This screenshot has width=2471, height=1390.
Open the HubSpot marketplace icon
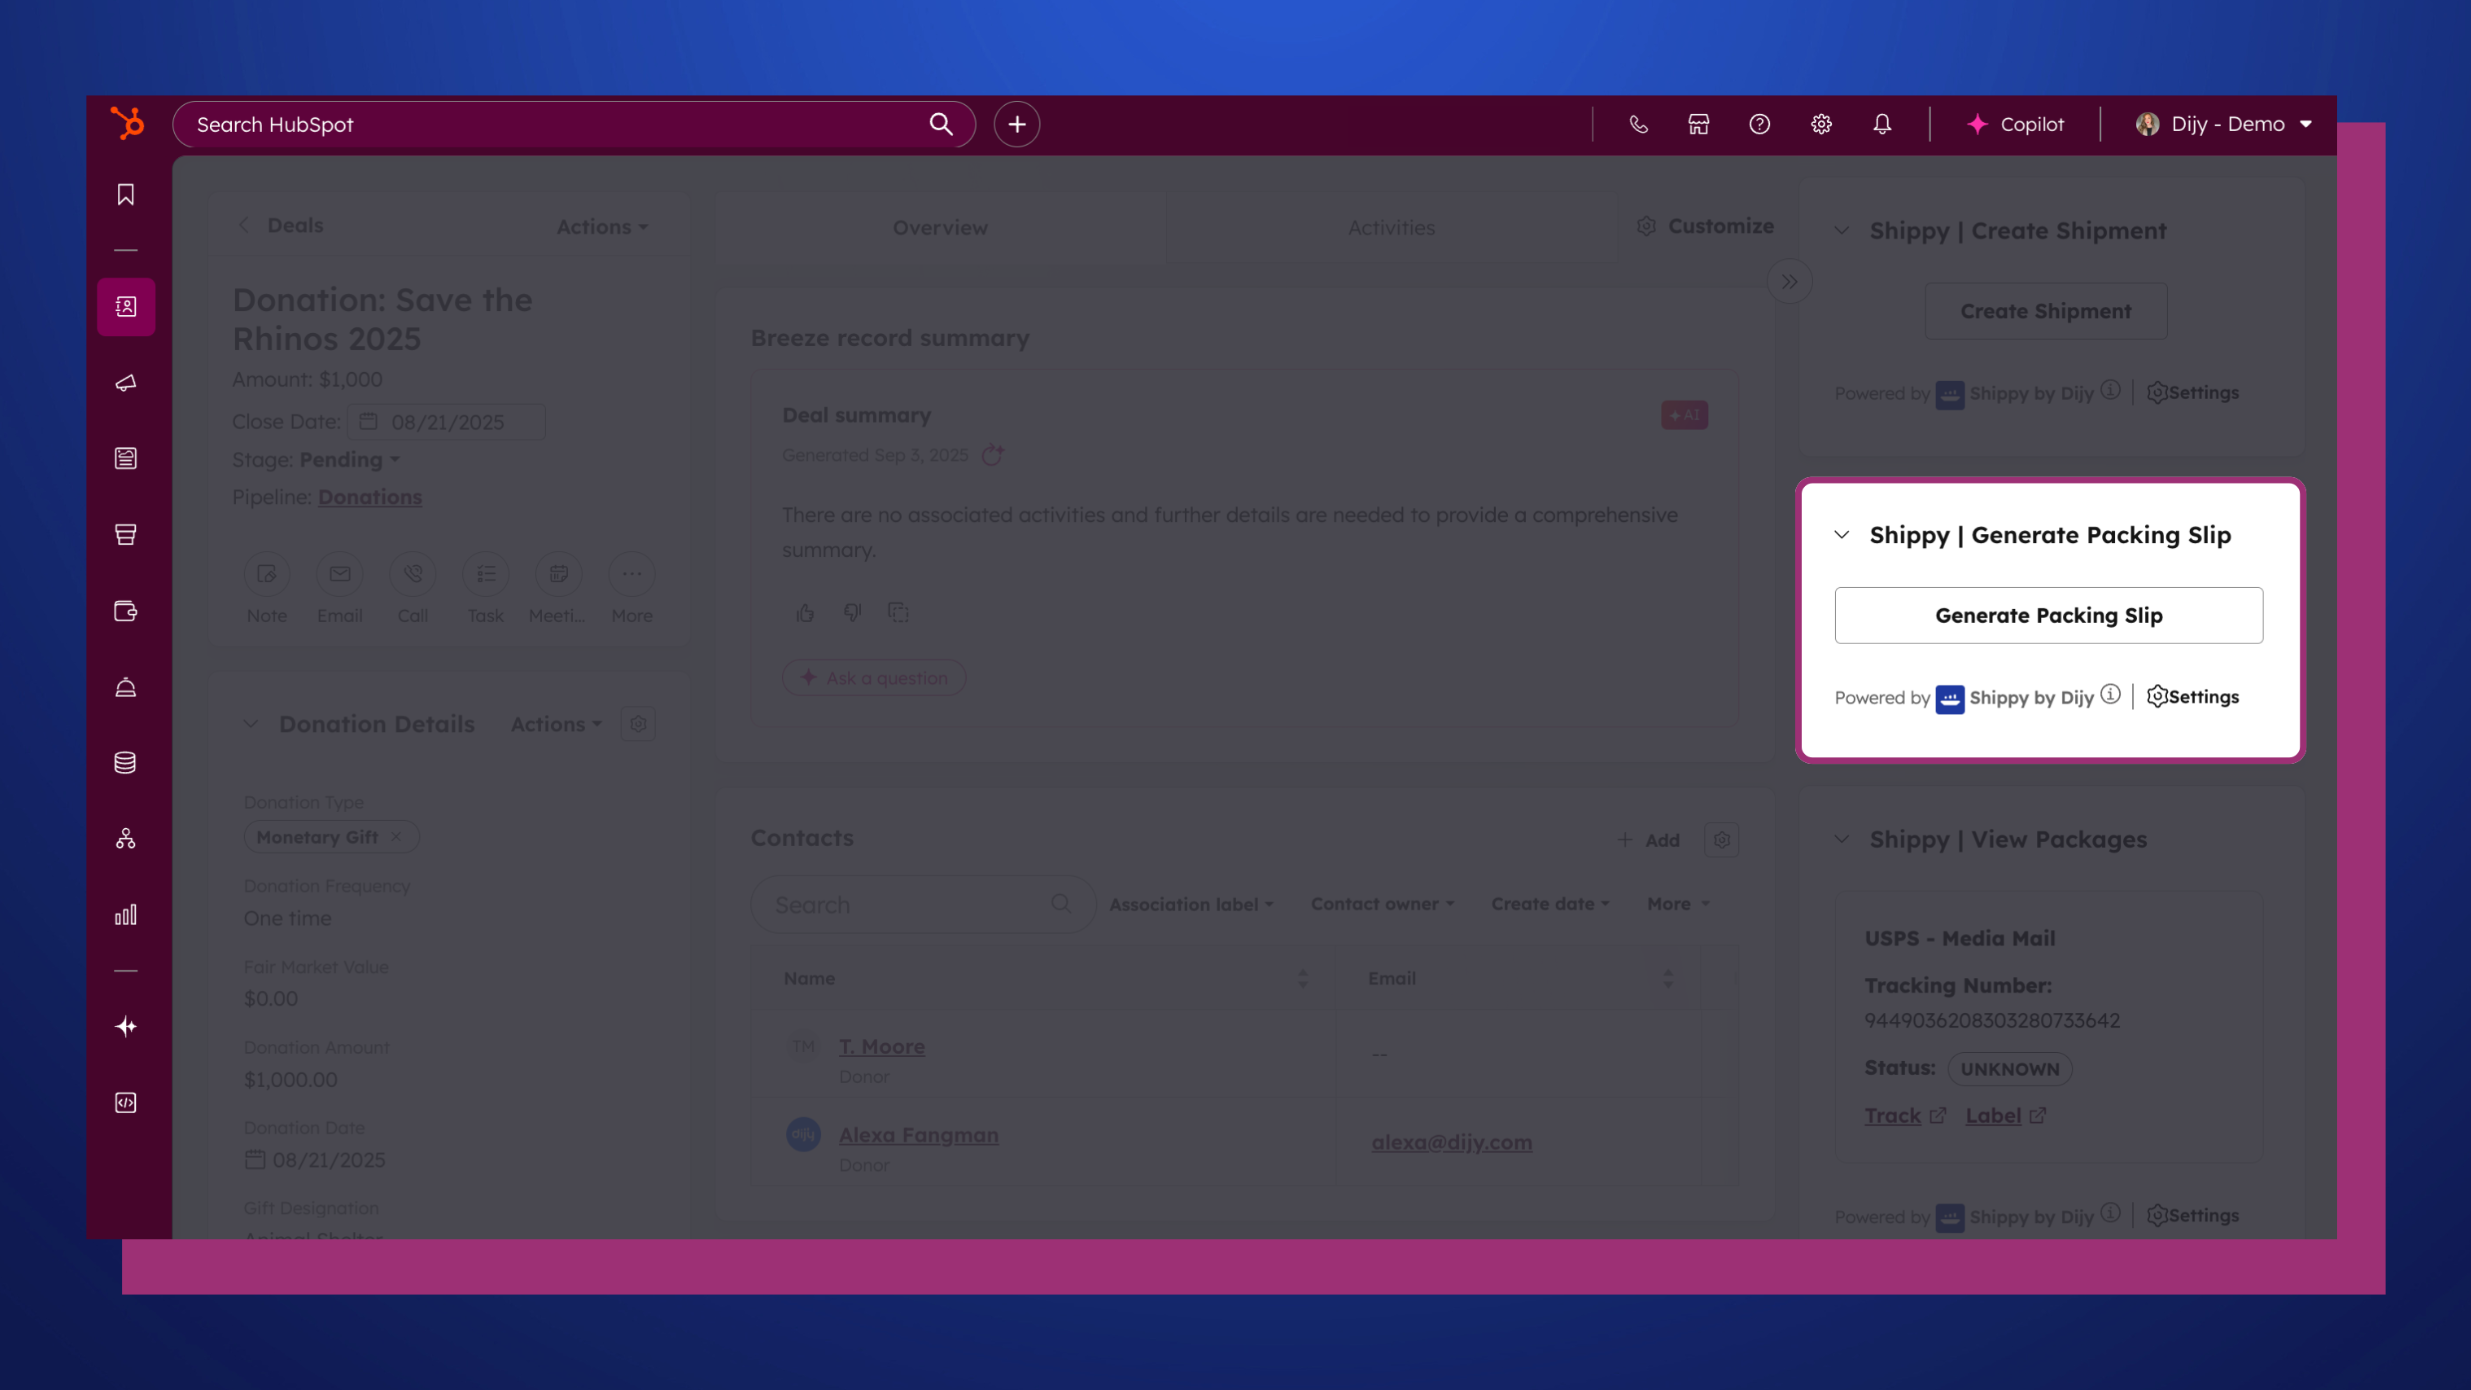click(x=1698, y=124)
